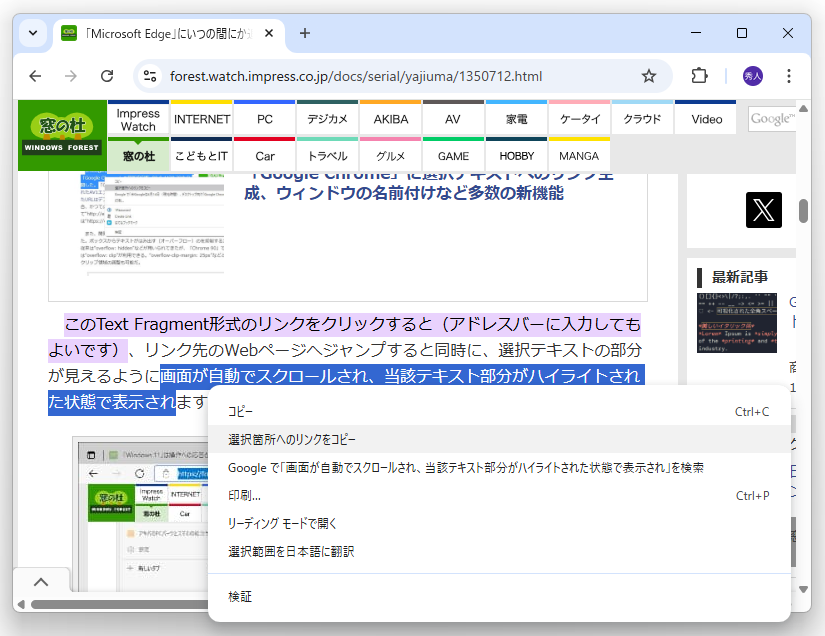Open a new tab with the plus icon
Screen dimensions: 825x636
[305, 32]
